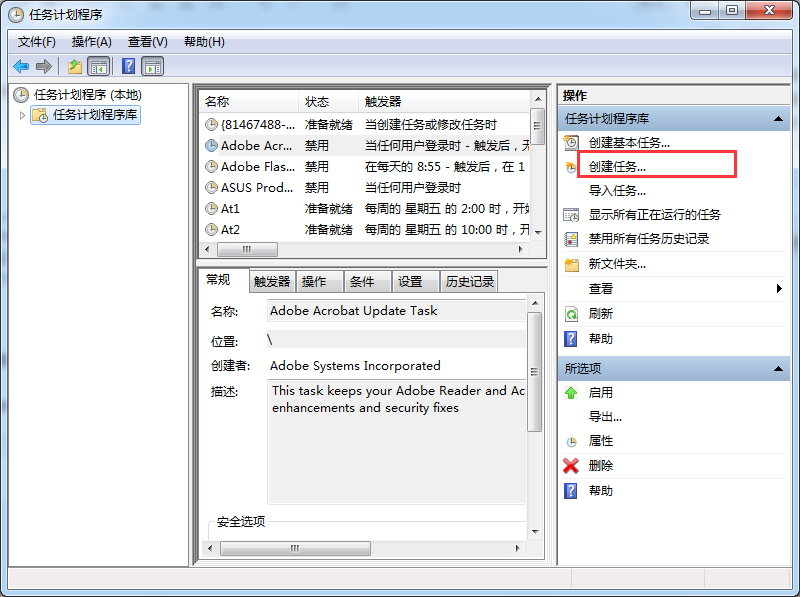The image size is (800, 597).
Task: Sort by the 名称 column header
Action: 248,102
